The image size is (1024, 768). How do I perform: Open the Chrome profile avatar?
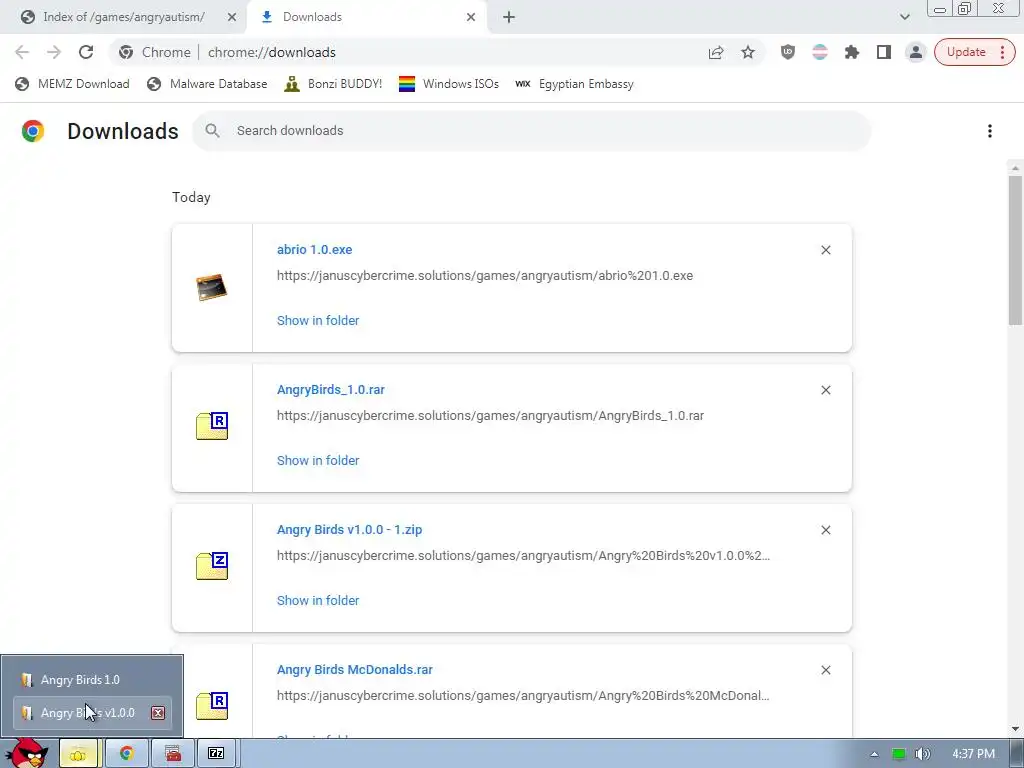pyautogui.click(x=916, y=52)
